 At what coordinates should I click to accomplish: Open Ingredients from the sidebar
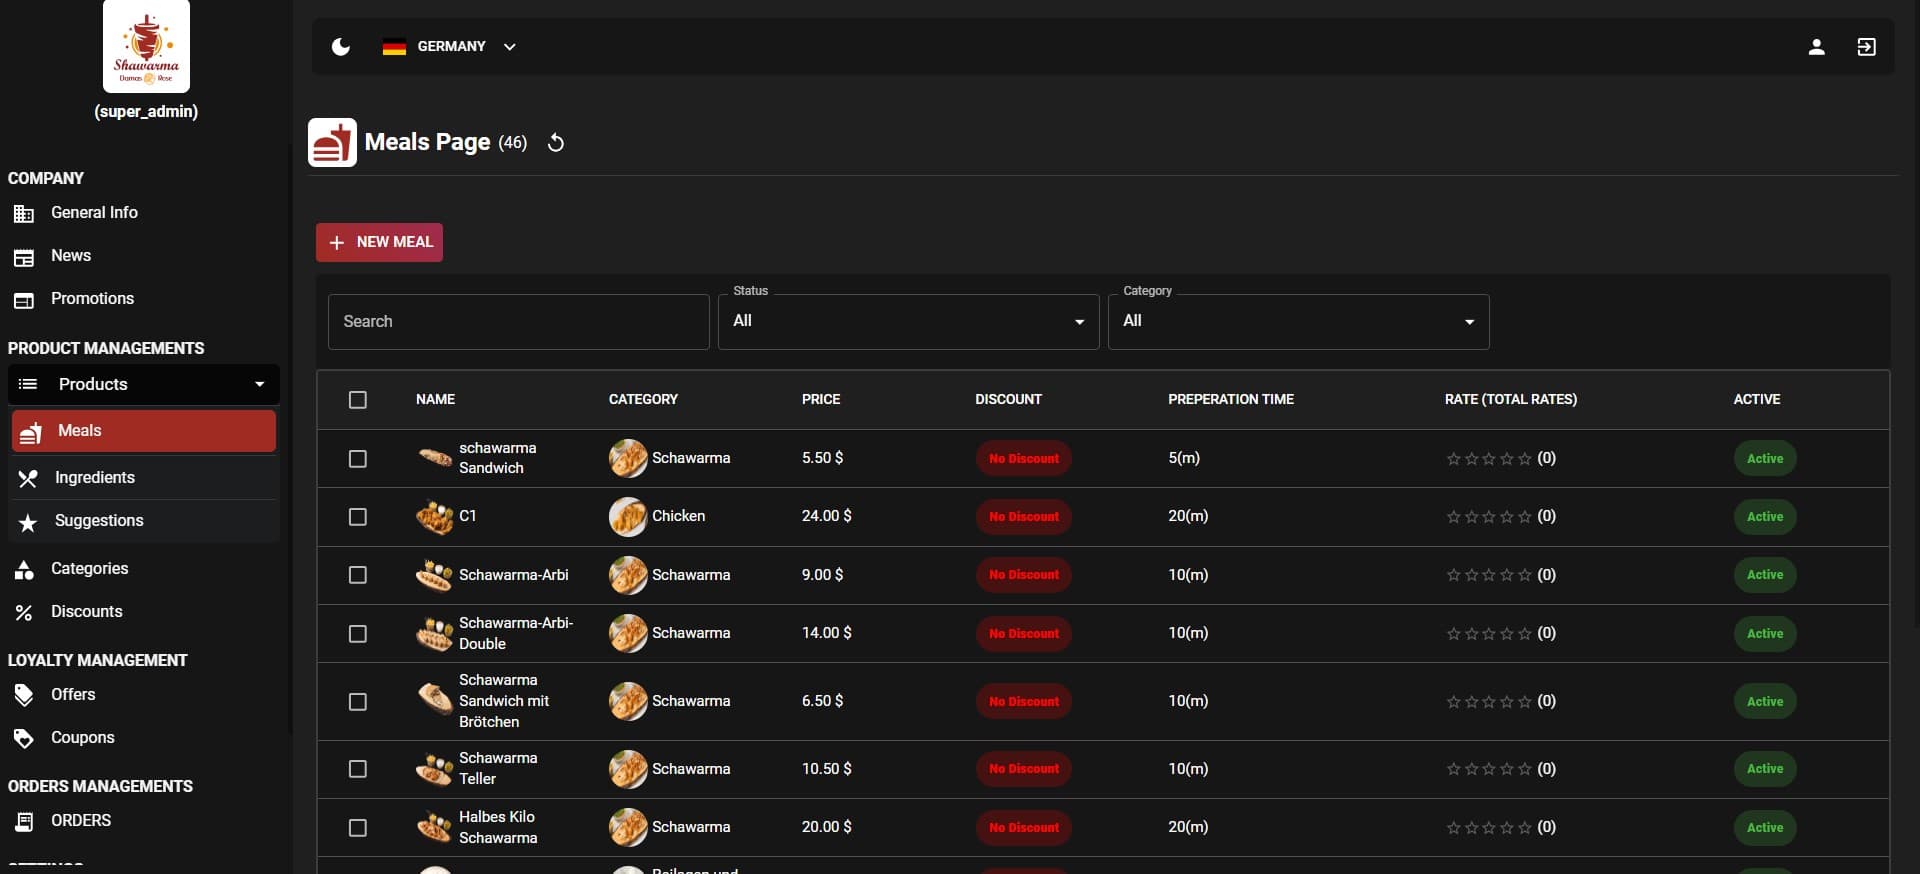click(94, 478)
